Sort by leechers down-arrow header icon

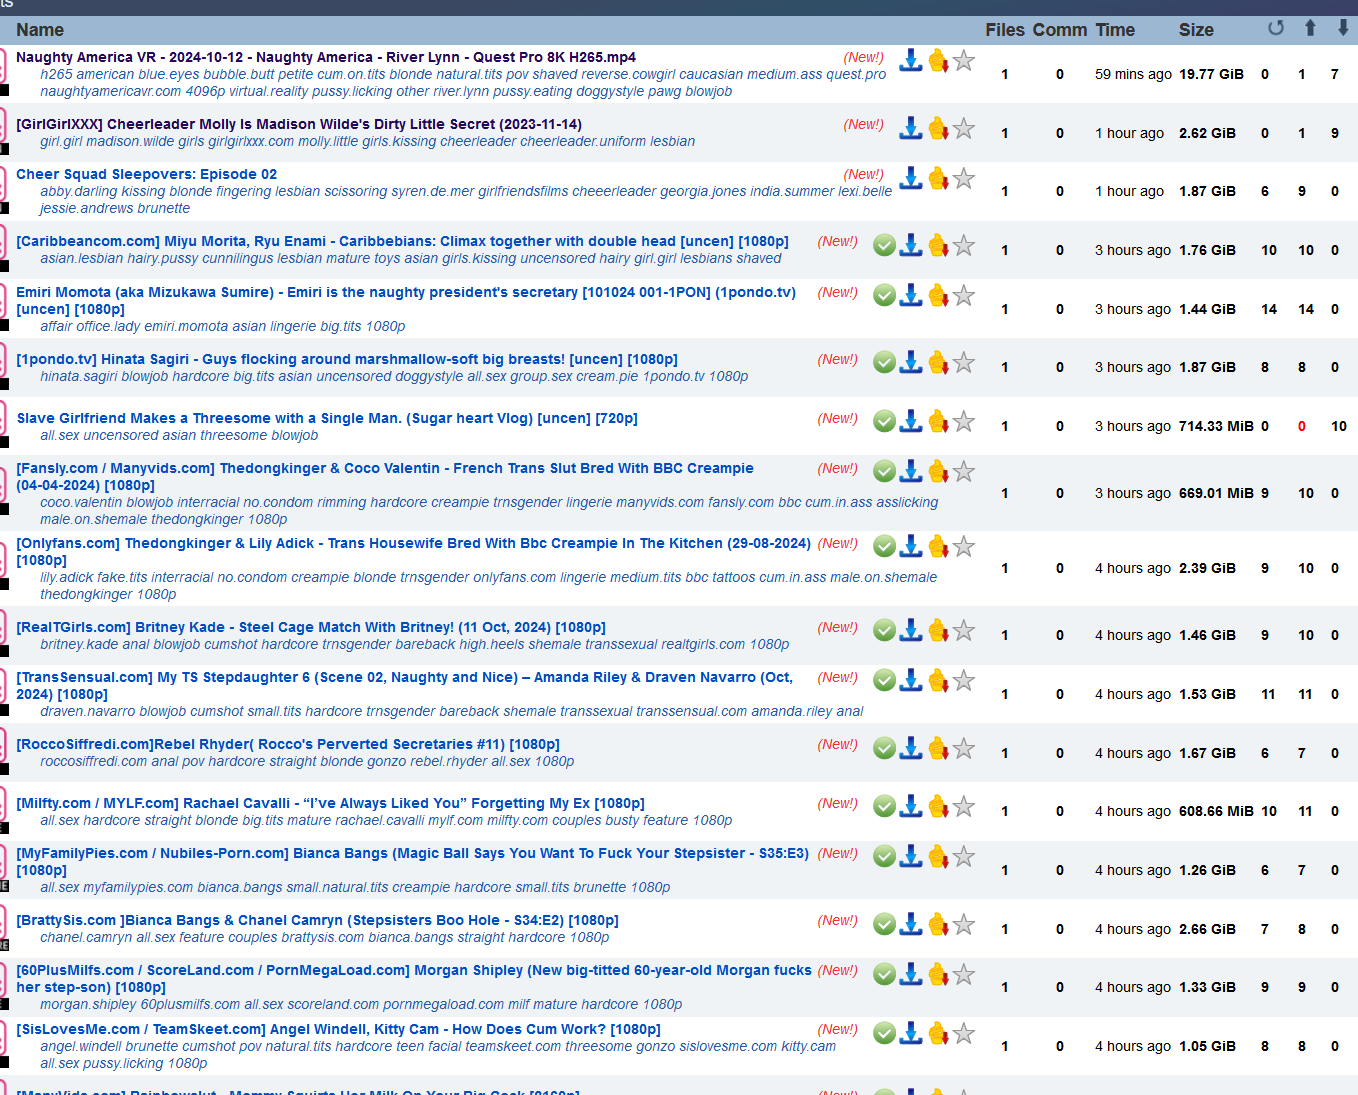(1343, 28)
